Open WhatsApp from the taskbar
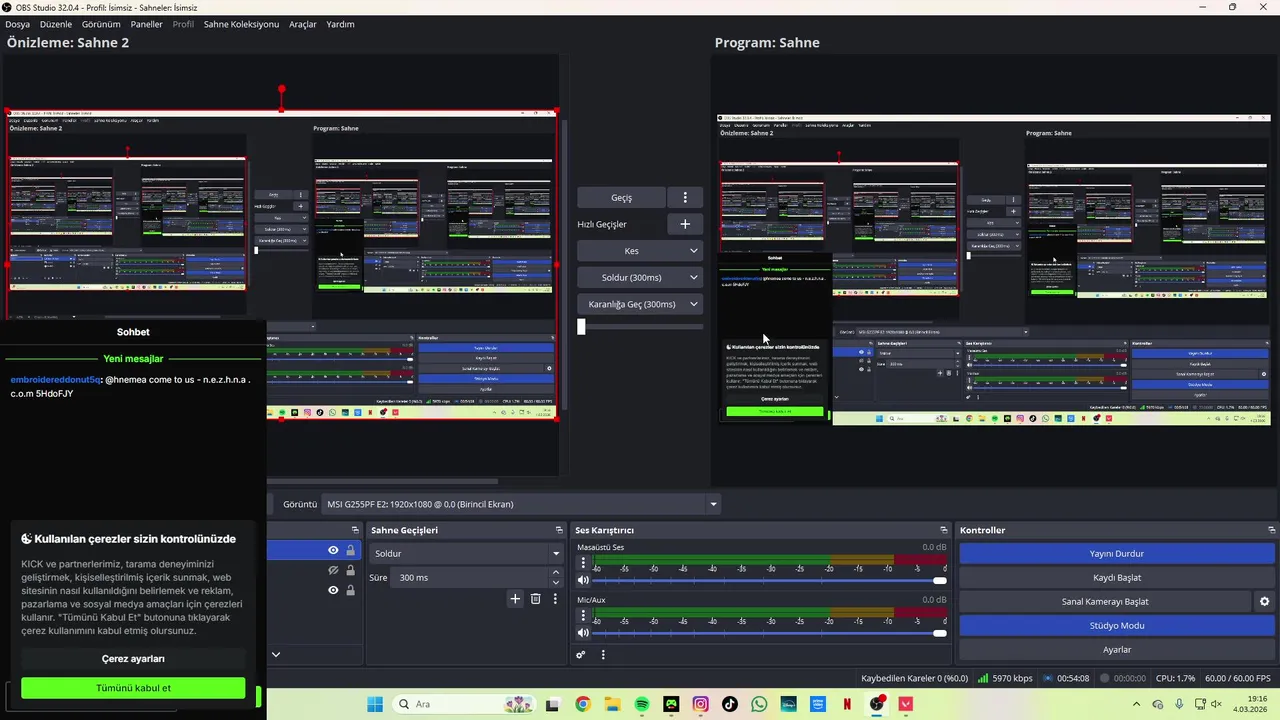Viewport: 1280px width, 720px height. (759, 704)
